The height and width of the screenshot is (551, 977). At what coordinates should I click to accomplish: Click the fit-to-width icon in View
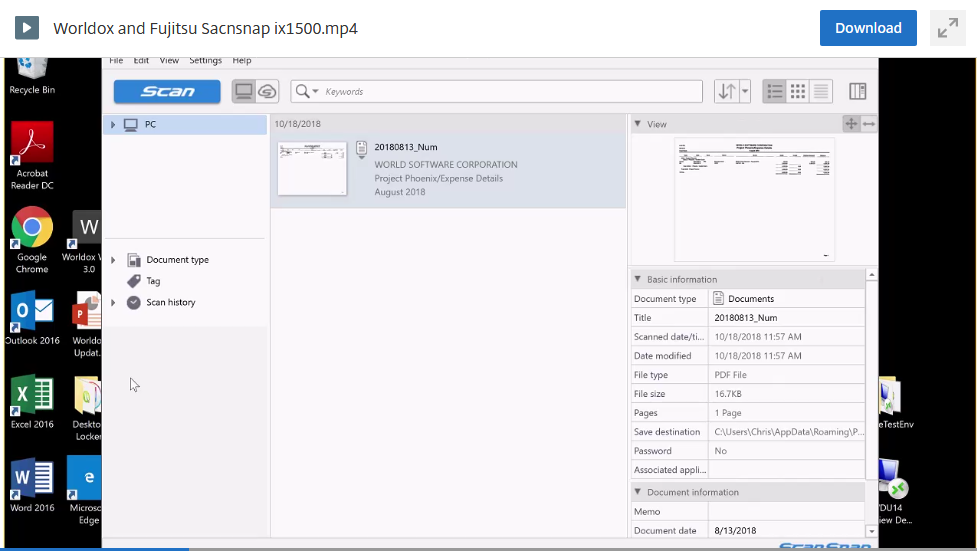869,124
